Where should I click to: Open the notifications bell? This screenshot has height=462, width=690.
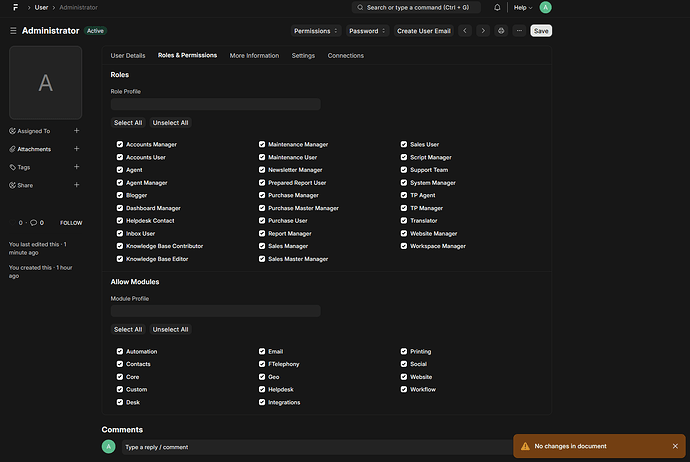pyautogui.click(x=496, y=7)
